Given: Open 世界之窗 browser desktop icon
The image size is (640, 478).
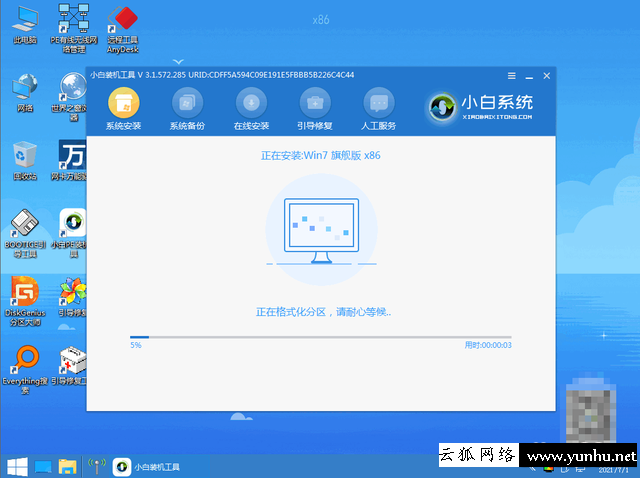Looking at the screenshot, I should pyautogui.click(x=71, y=97).
